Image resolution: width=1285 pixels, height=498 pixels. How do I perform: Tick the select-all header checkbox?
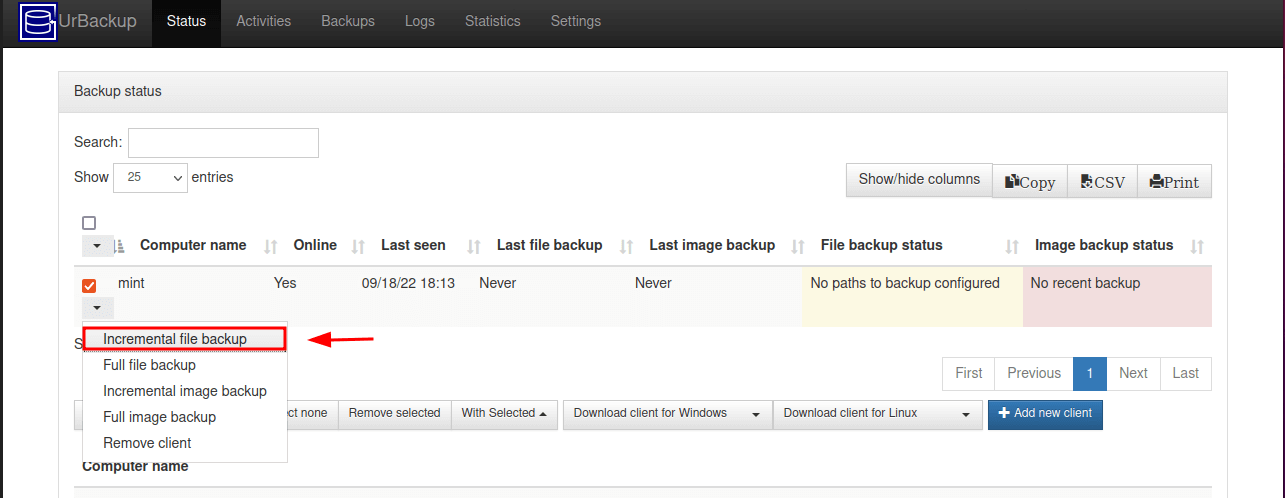pos(89,223)
